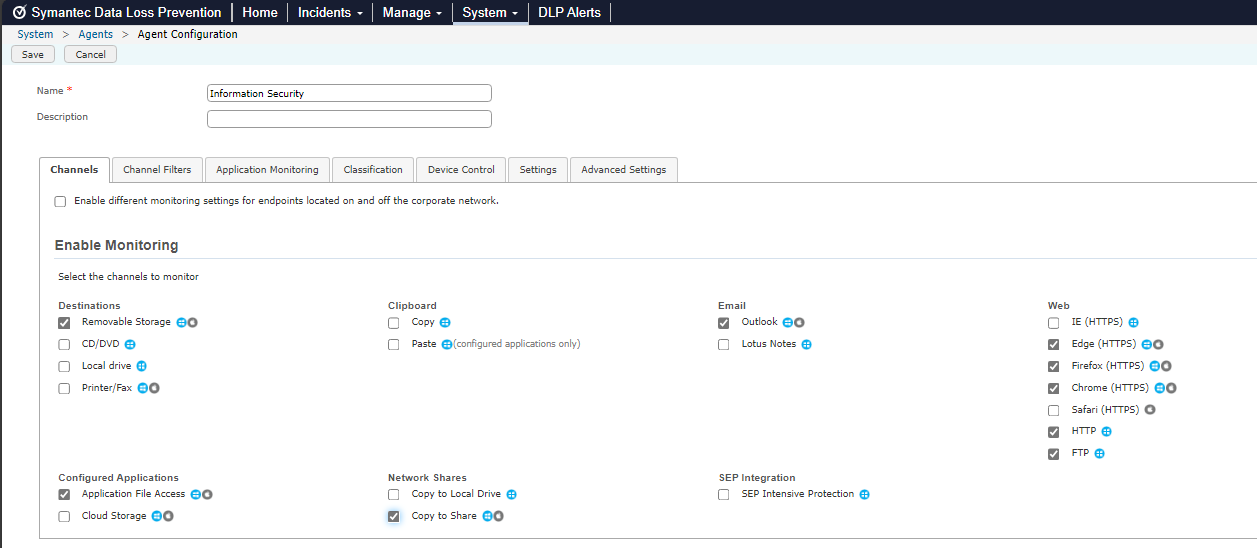Uncheck Removable Storage monitoring checkbox
Screen dimensions: 1257x548
tap(64, 323)
